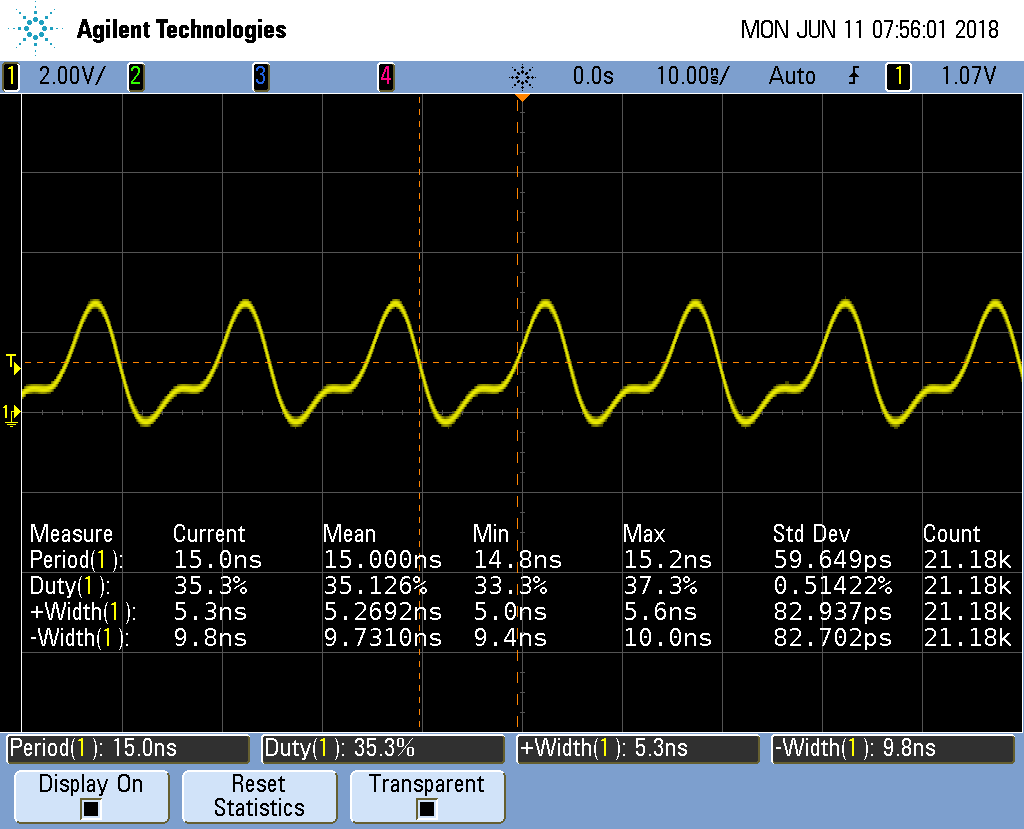Click the time reference crosshair icon
The image size is (1024, 829).
click(x=521, y=76)
